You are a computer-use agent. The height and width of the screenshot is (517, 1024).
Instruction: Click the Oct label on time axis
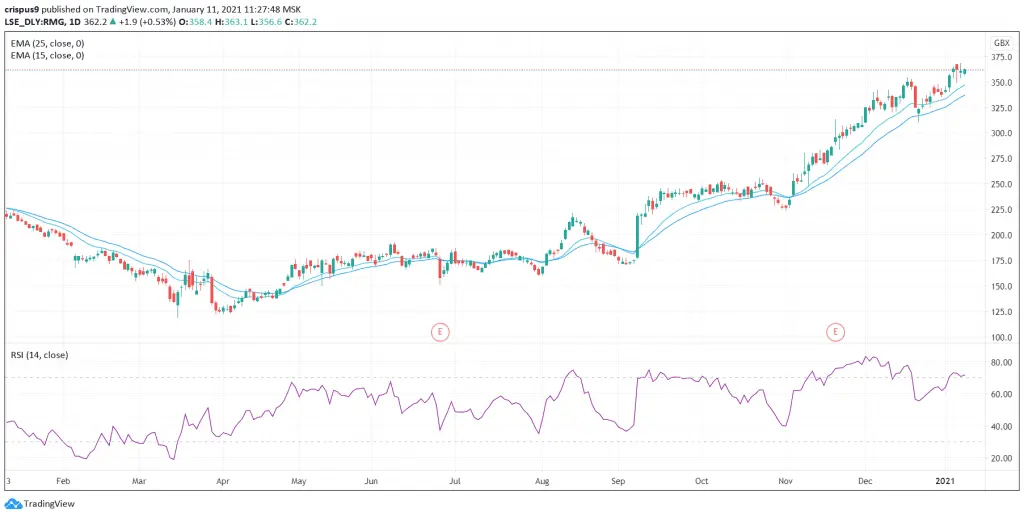[x=701, y=482]
